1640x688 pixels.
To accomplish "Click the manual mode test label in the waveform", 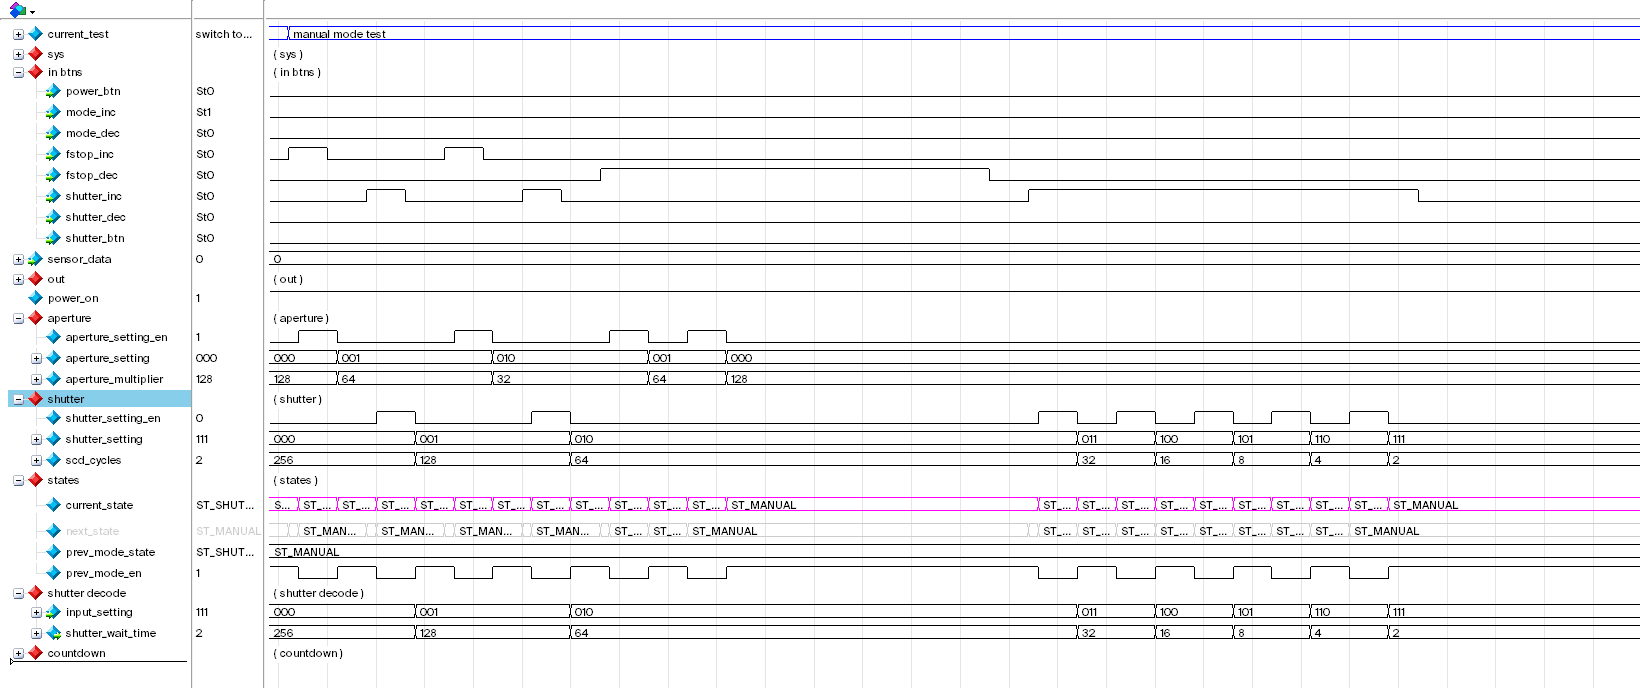I will click(x=339, y=34).
